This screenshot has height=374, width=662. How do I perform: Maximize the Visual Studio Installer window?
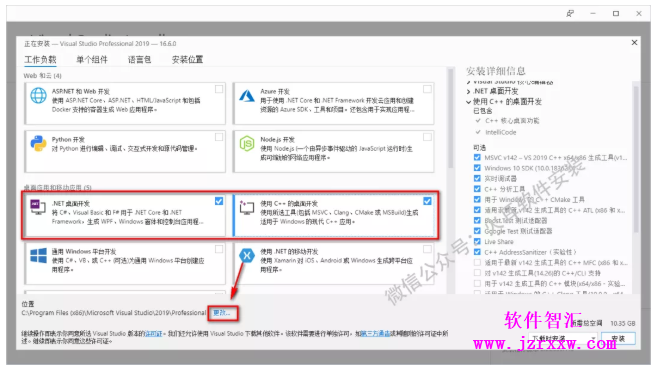click(x=616, y=14)
